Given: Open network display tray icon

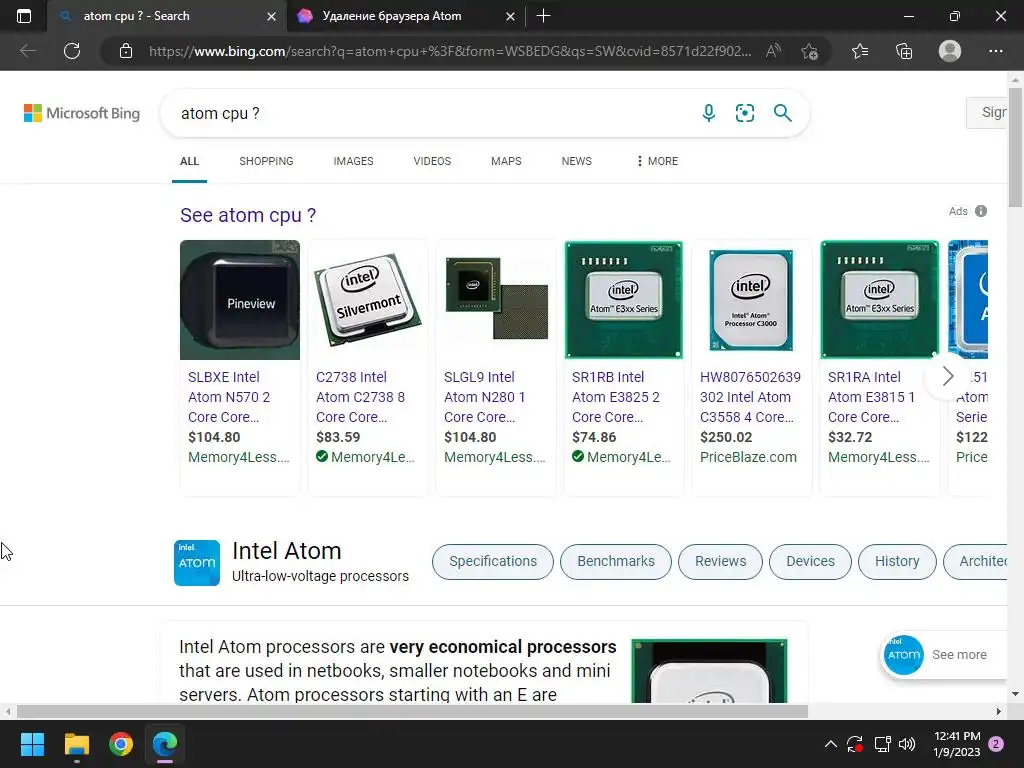Looking at the screenshot, I should click(882, 744).
